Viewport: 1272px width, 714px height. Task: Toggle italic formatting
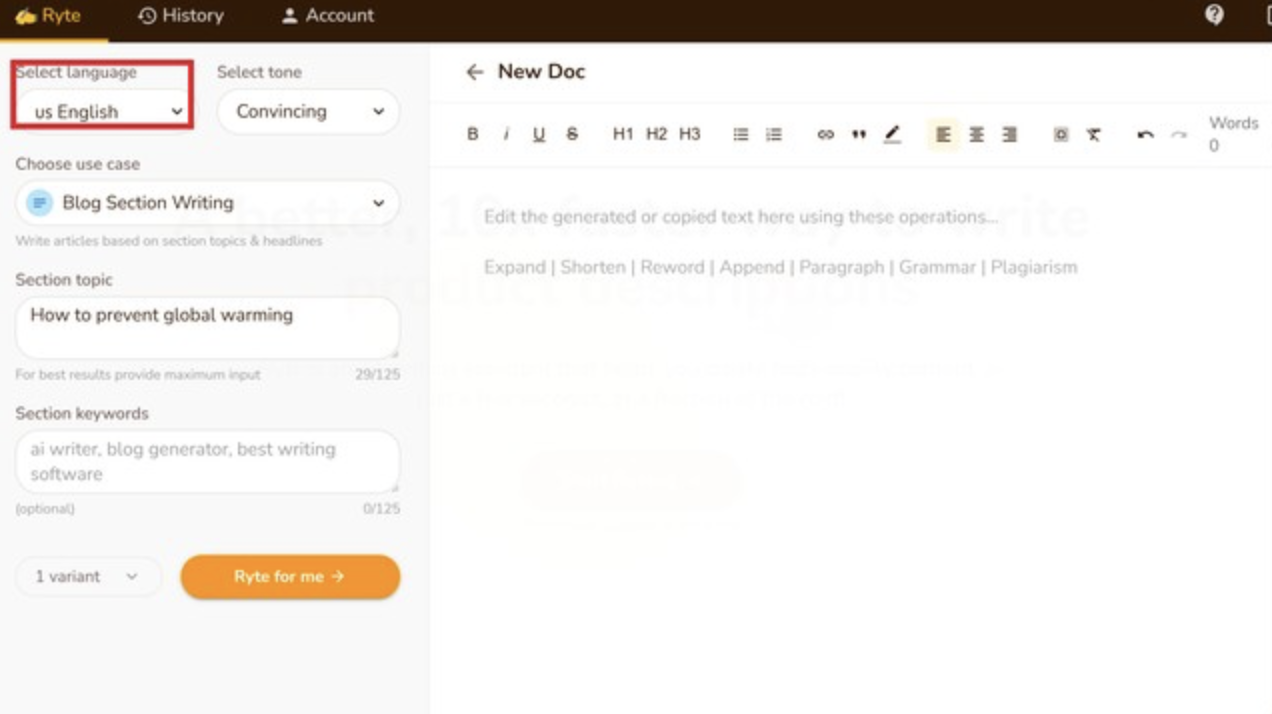[506, 134]
